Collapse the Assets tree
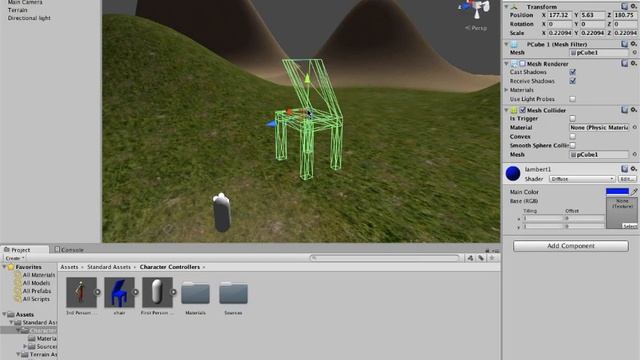640x360 pixels. click(x=4, y=314)
